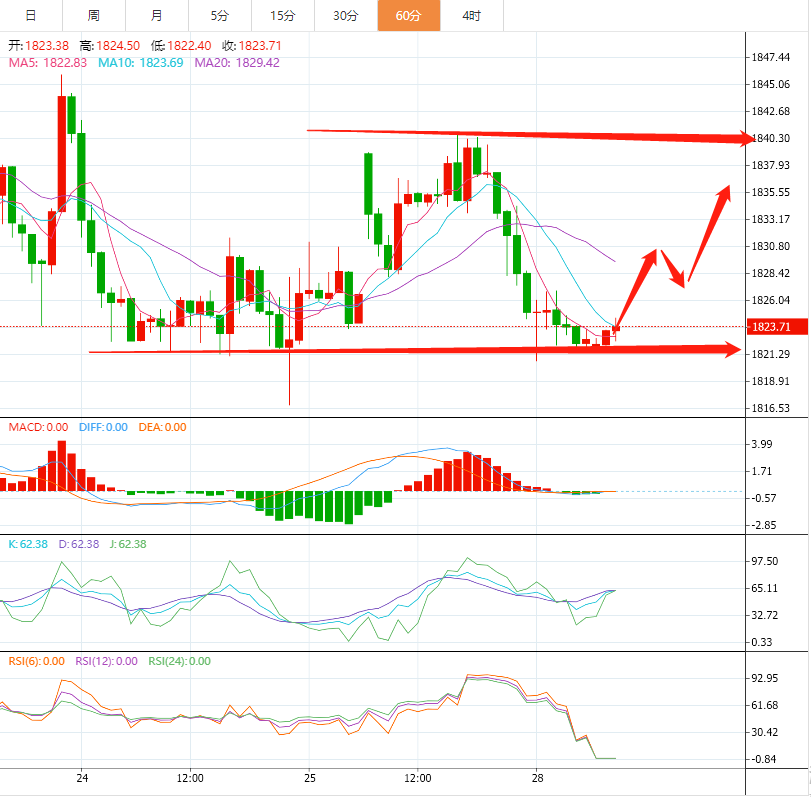This screenshot has width=811, height=797.
Task: Click the 1847.44 price axis label
Action: [x=771, y=57]
